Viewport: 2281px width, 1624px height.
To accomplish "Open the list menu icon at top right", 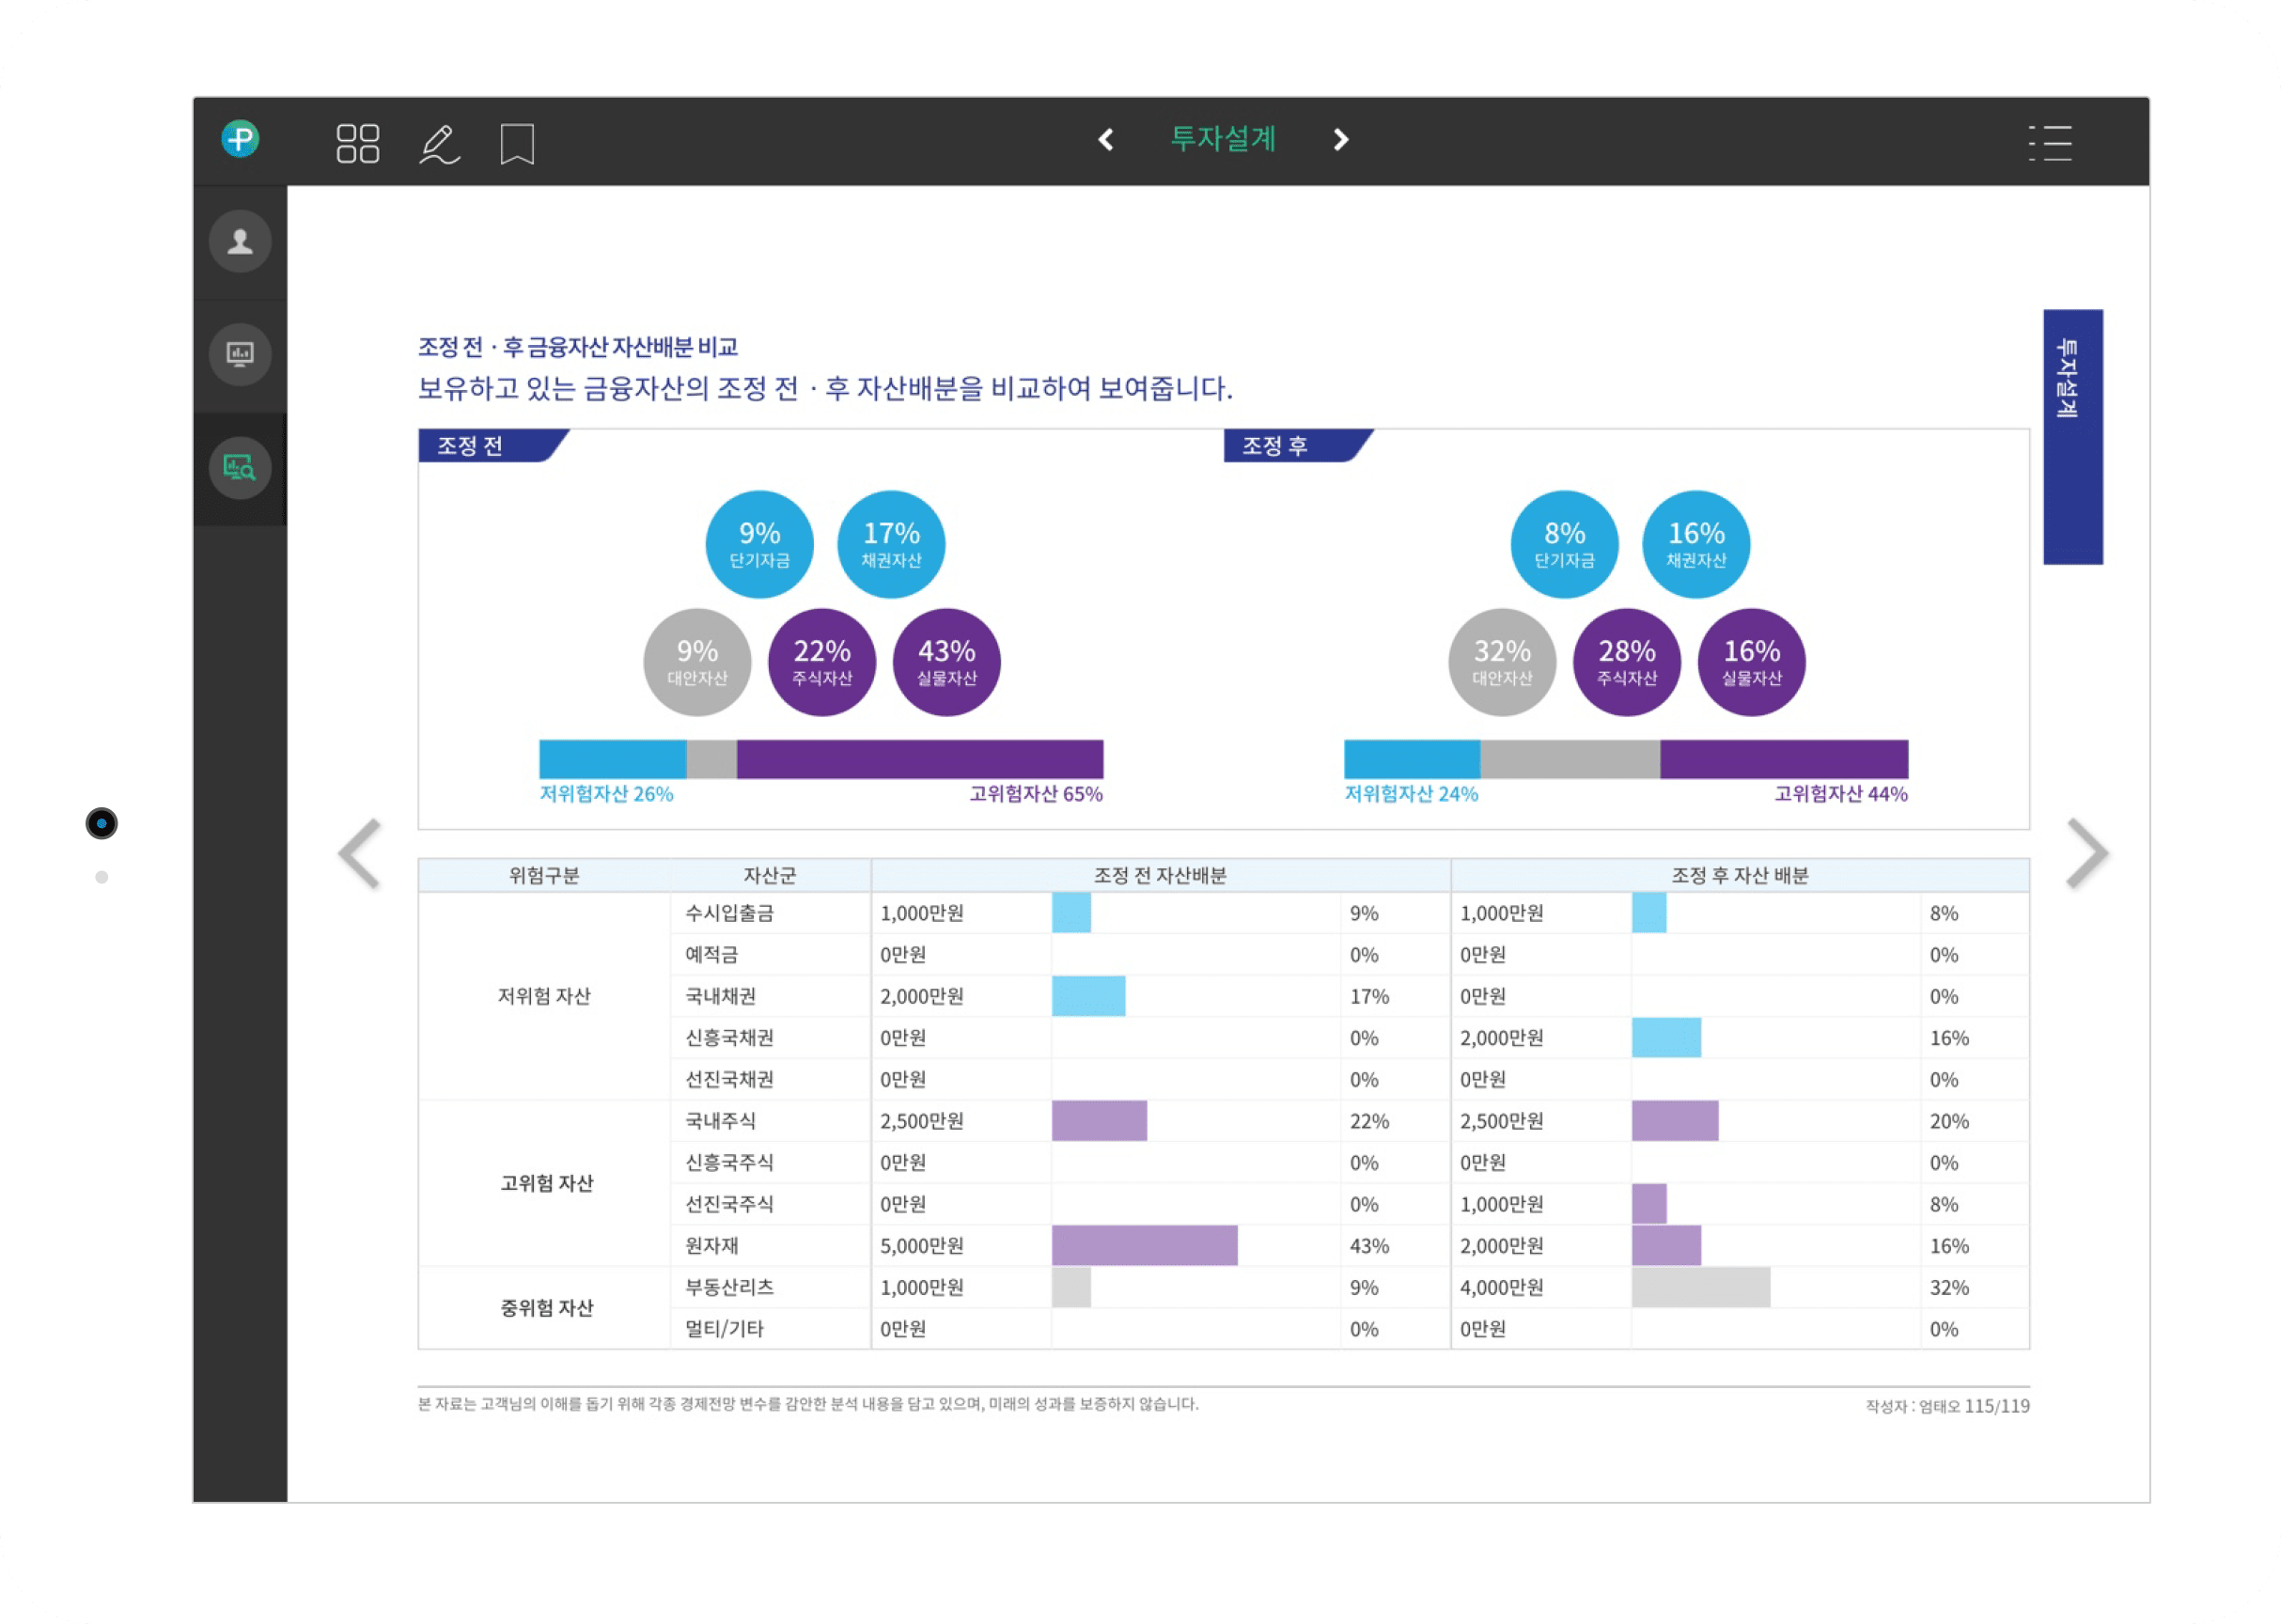I will [x=2050, y=143].
